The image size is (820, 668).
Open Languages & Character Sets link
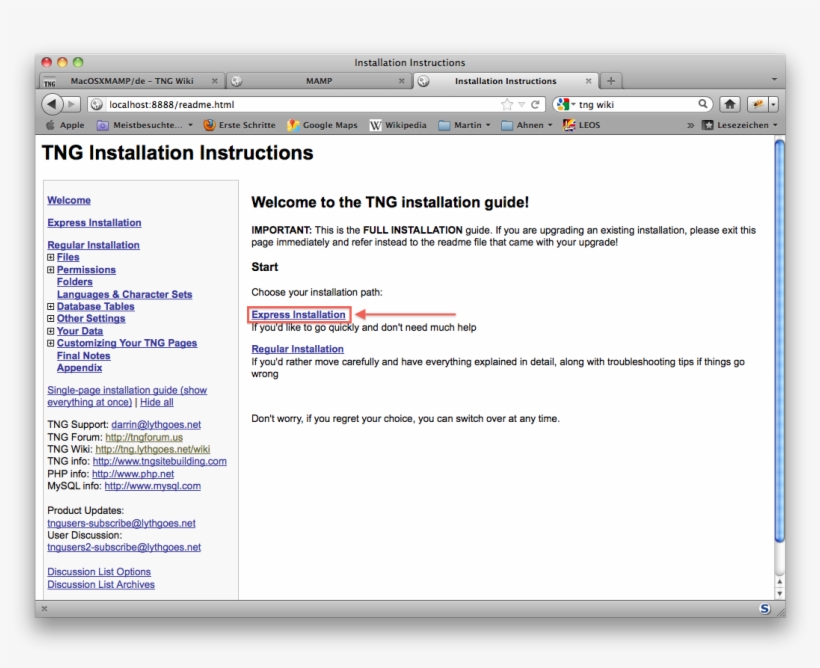pyautogui.click(x=124, y=295)
